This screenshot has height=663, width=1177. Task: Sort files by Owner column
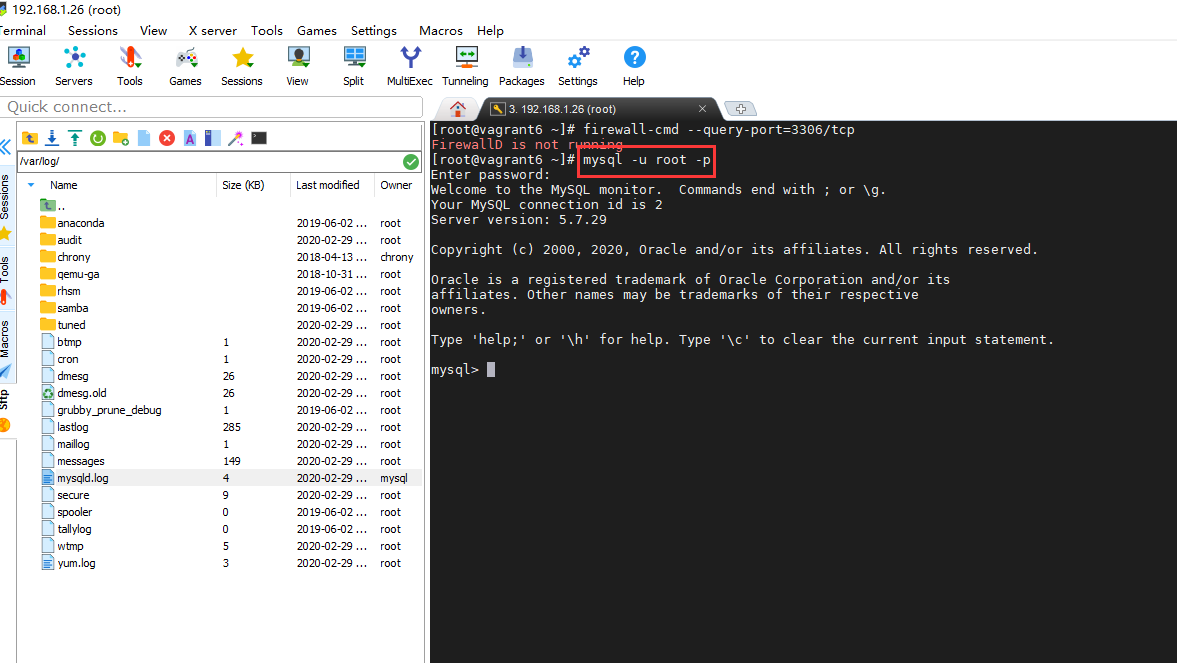point(396,185)
